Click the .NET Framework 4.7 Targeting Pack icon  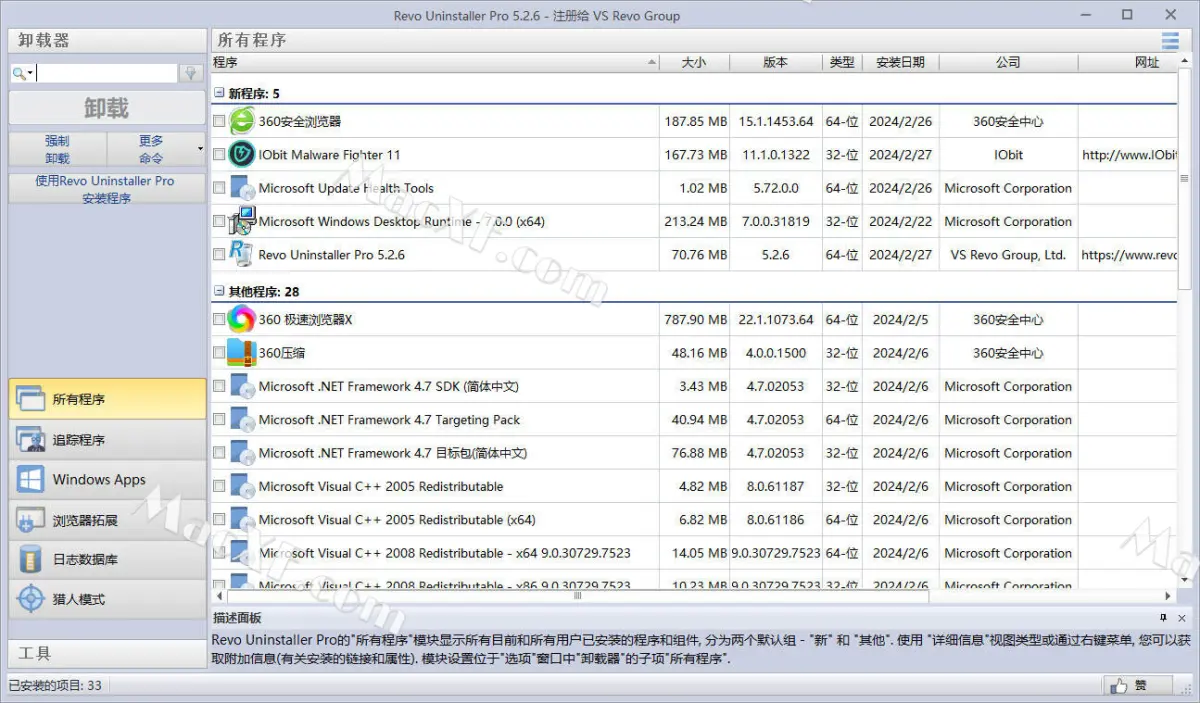[242, 419]
